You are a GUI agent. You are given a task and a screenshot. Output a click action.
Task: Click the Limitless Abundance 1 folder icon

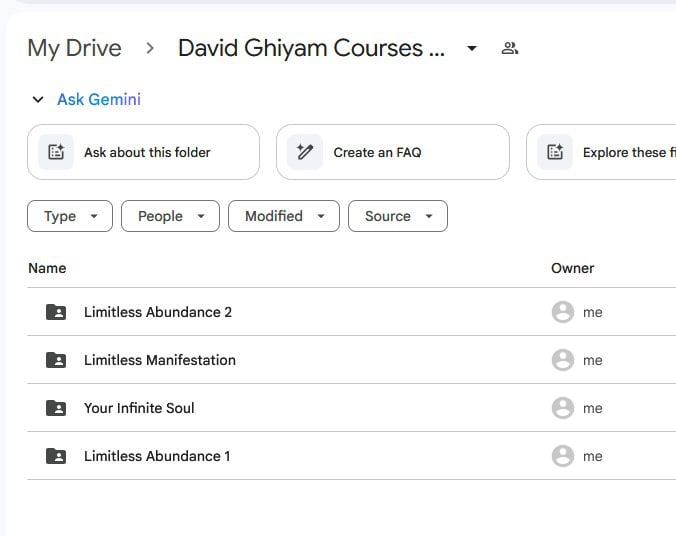57,456
